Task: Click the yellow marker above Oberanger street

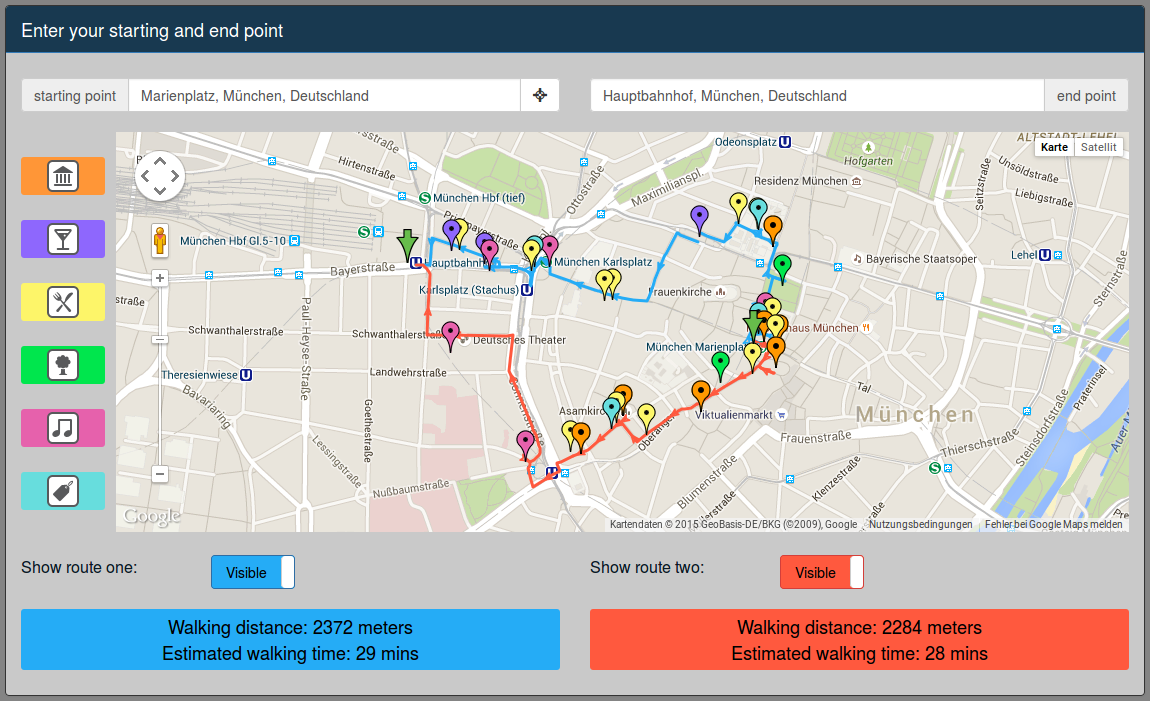Action: tap(646, 418)
